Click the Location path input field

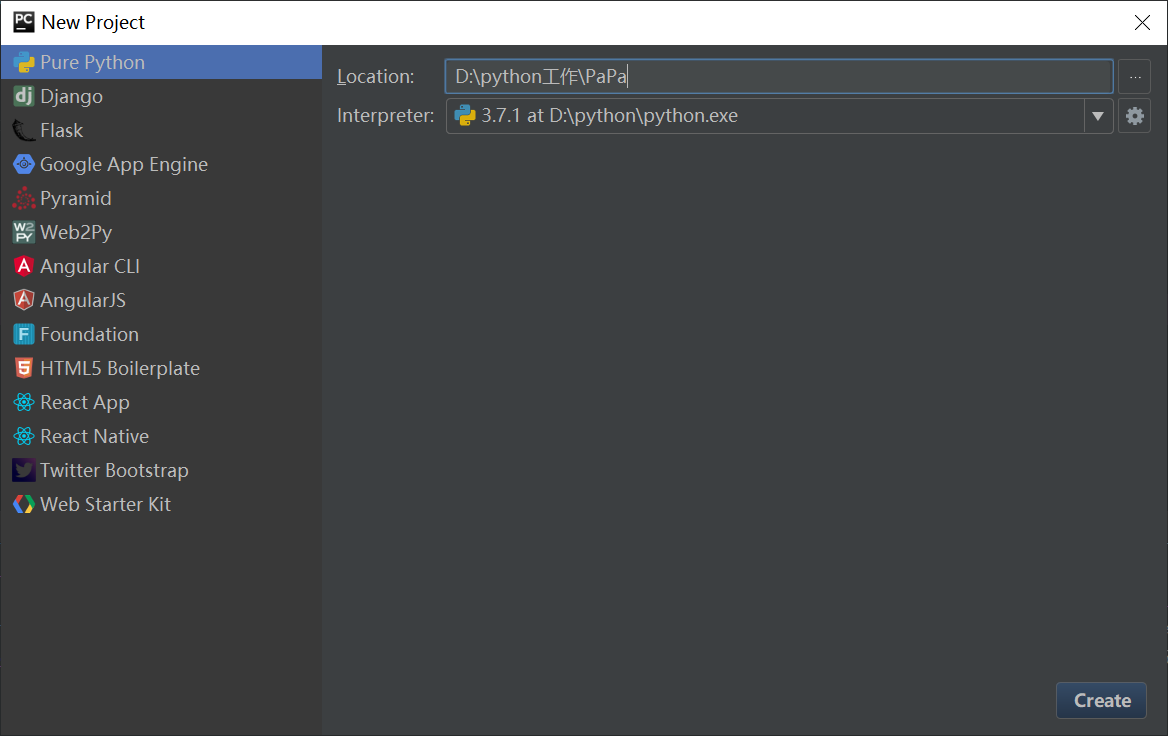[x=779, y=77]
